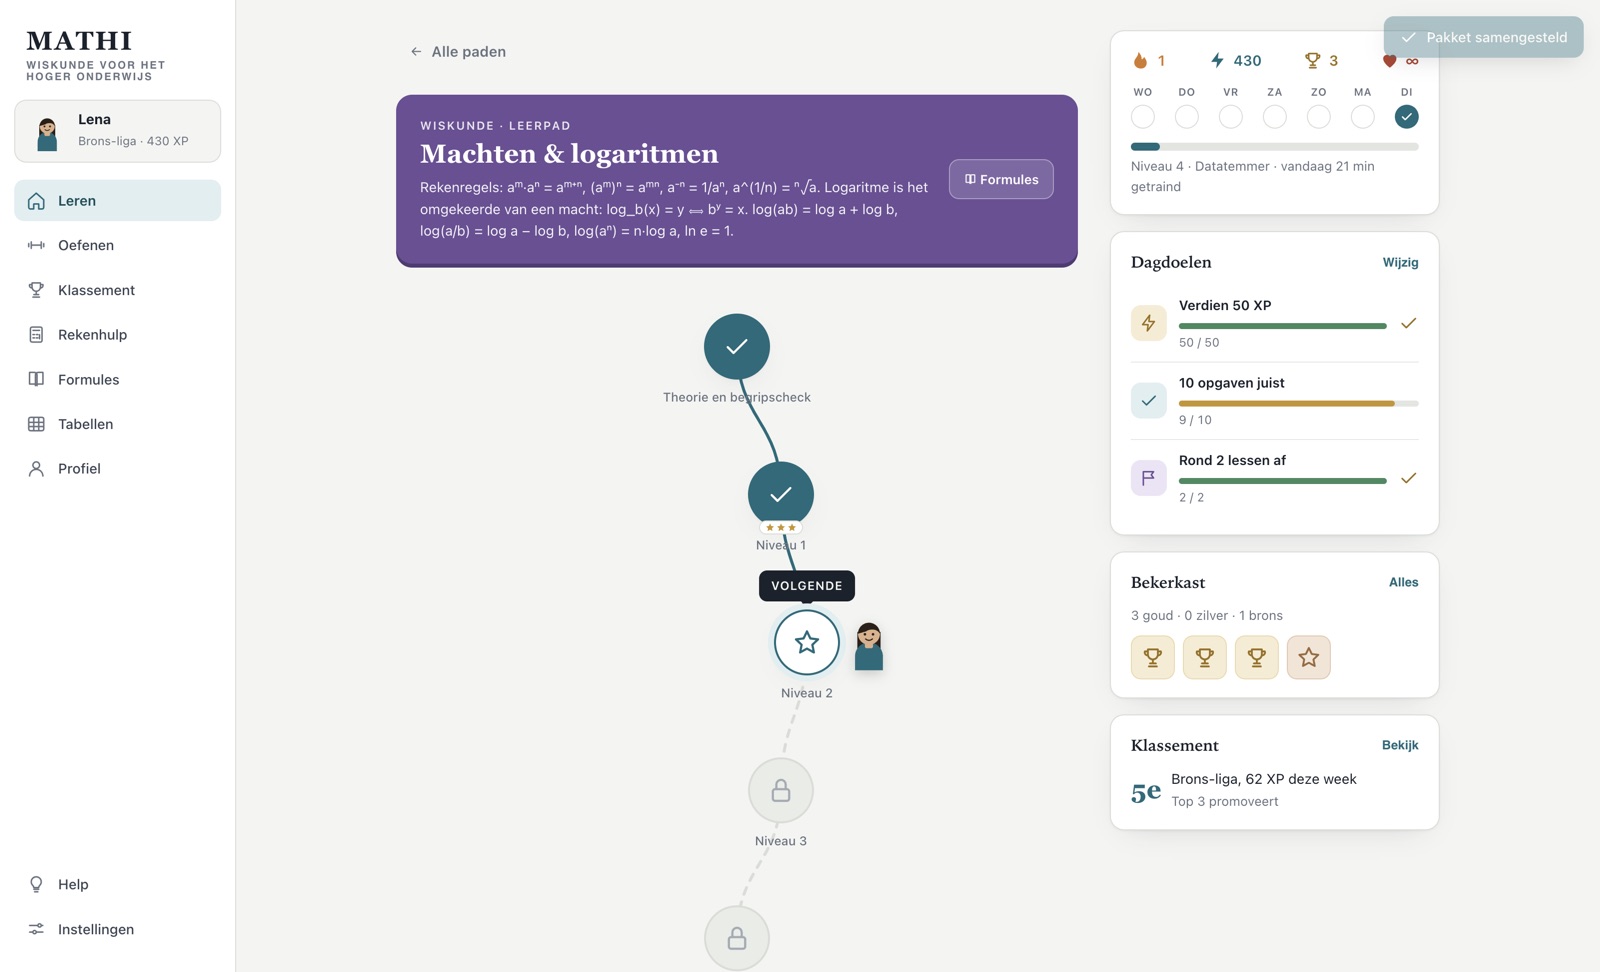Image resolution: width=1600 pixels, height=972 pixels.
Task: Click the grid icon next to Tabellen
Action: coord(36,424)
